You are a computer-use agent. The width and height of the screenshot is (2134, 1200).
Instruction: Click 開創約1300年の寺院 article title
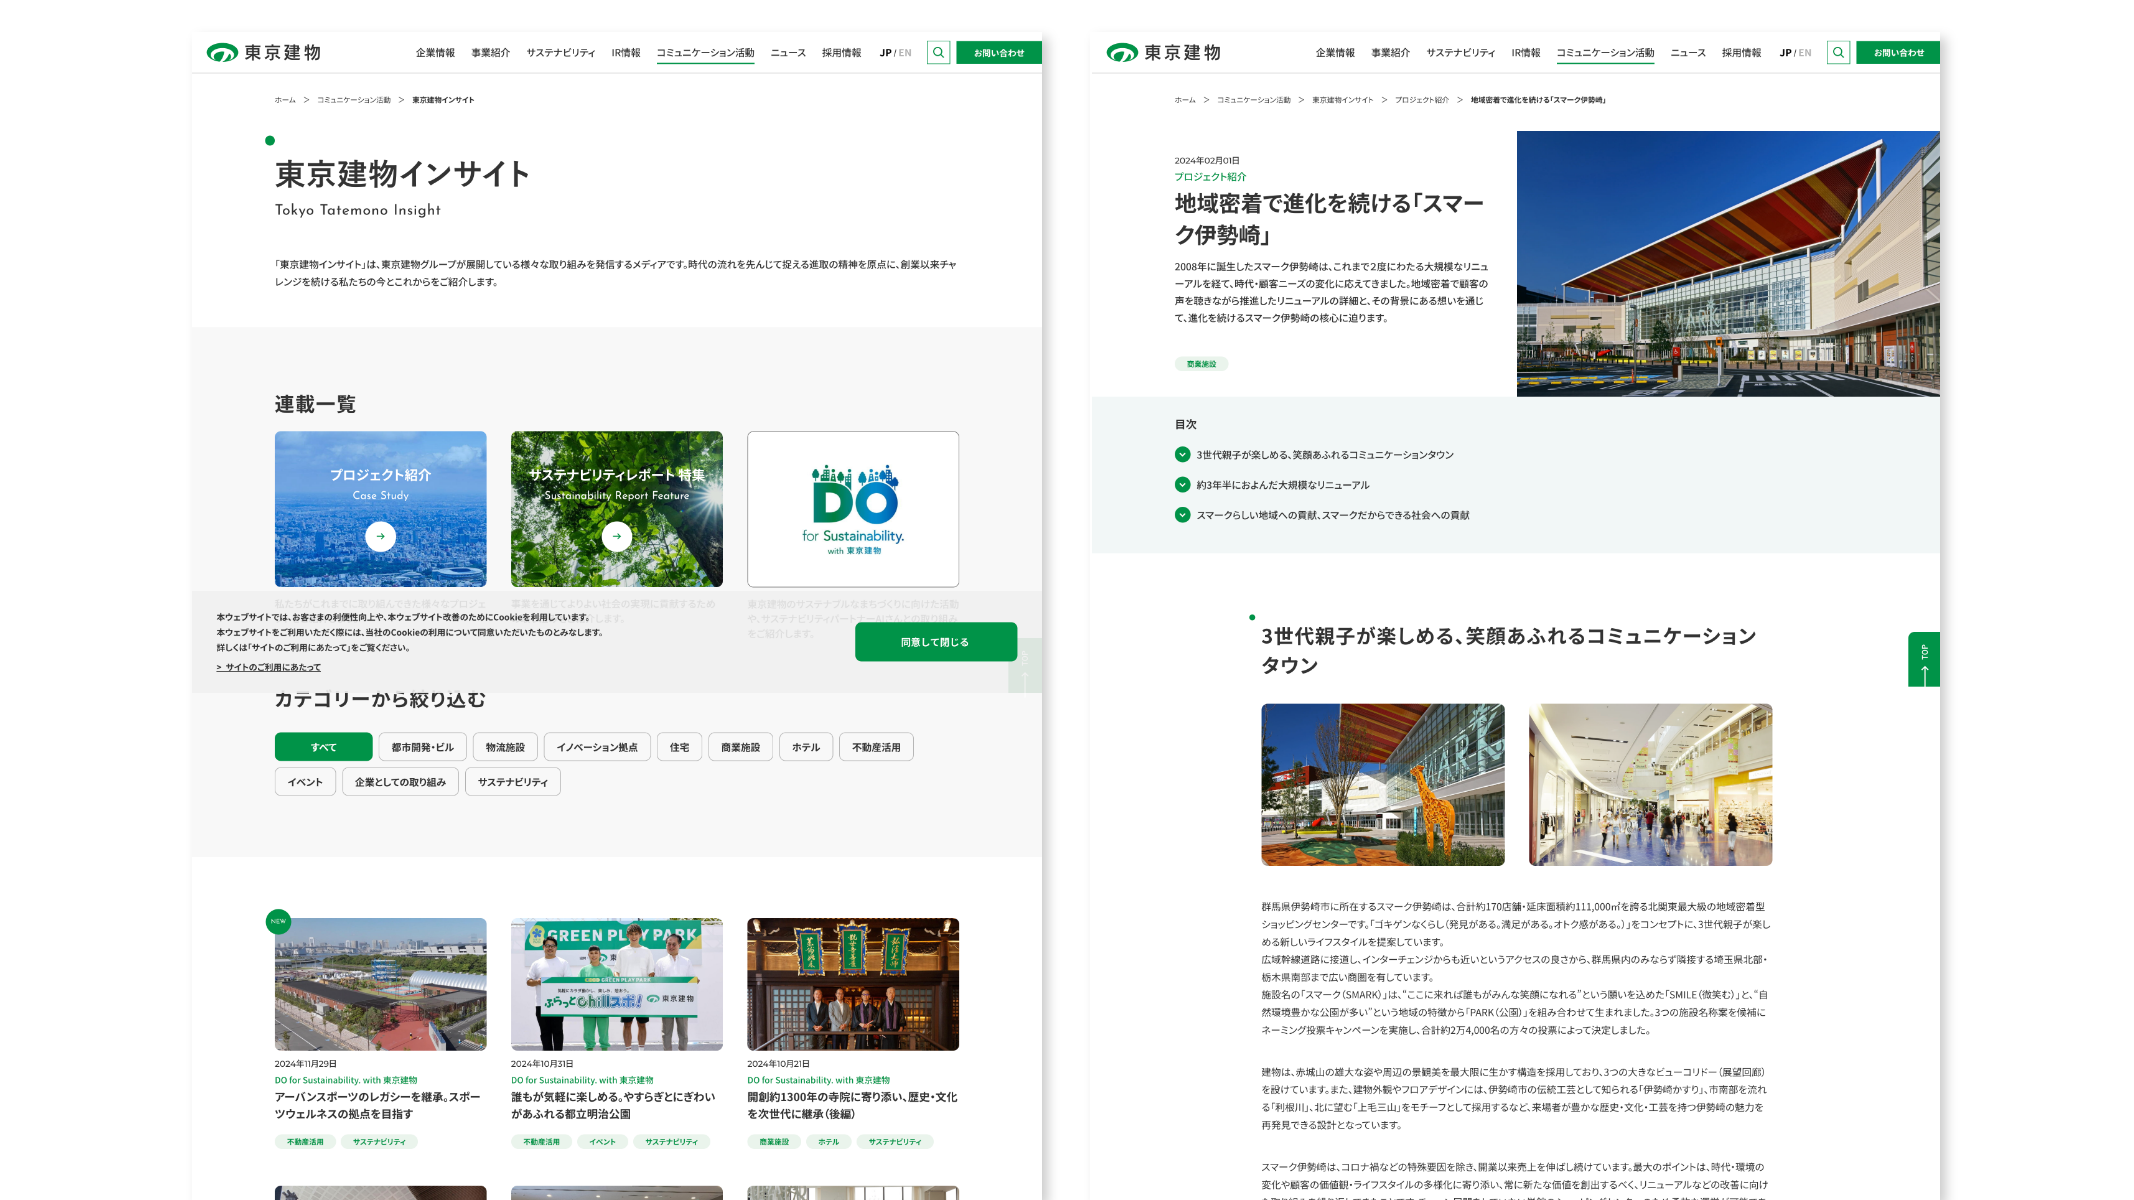point(852,1105)
